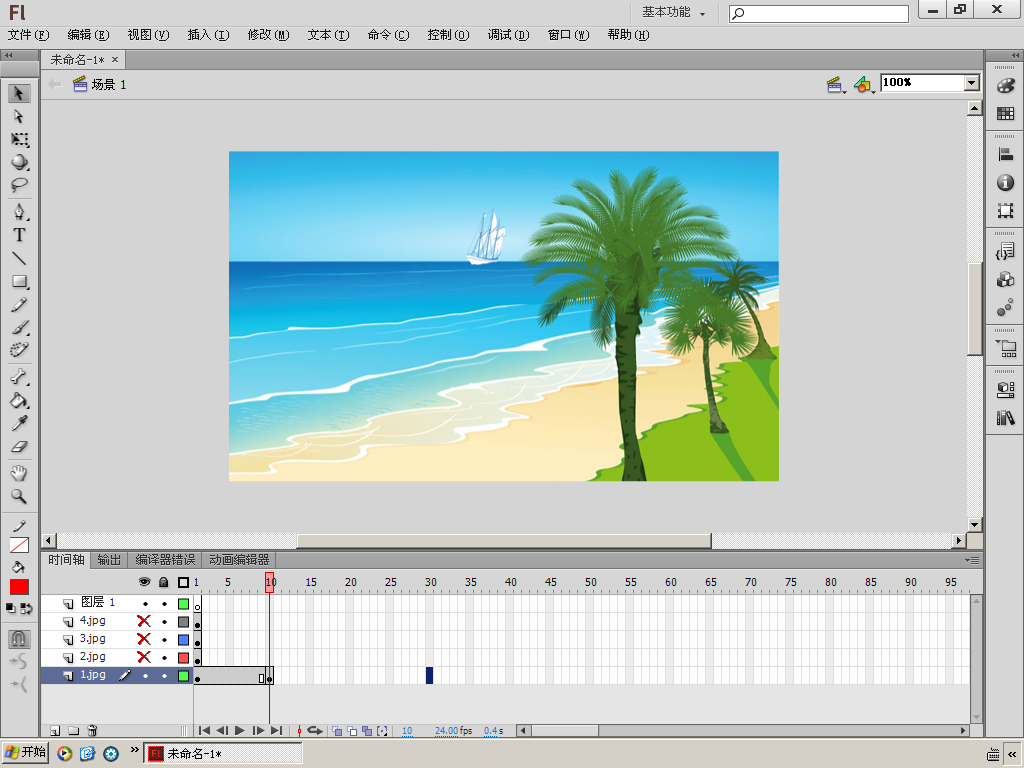Open the 基本功能 workspace dropdown
Screen dimensions: 1024x768
(673, 13)
